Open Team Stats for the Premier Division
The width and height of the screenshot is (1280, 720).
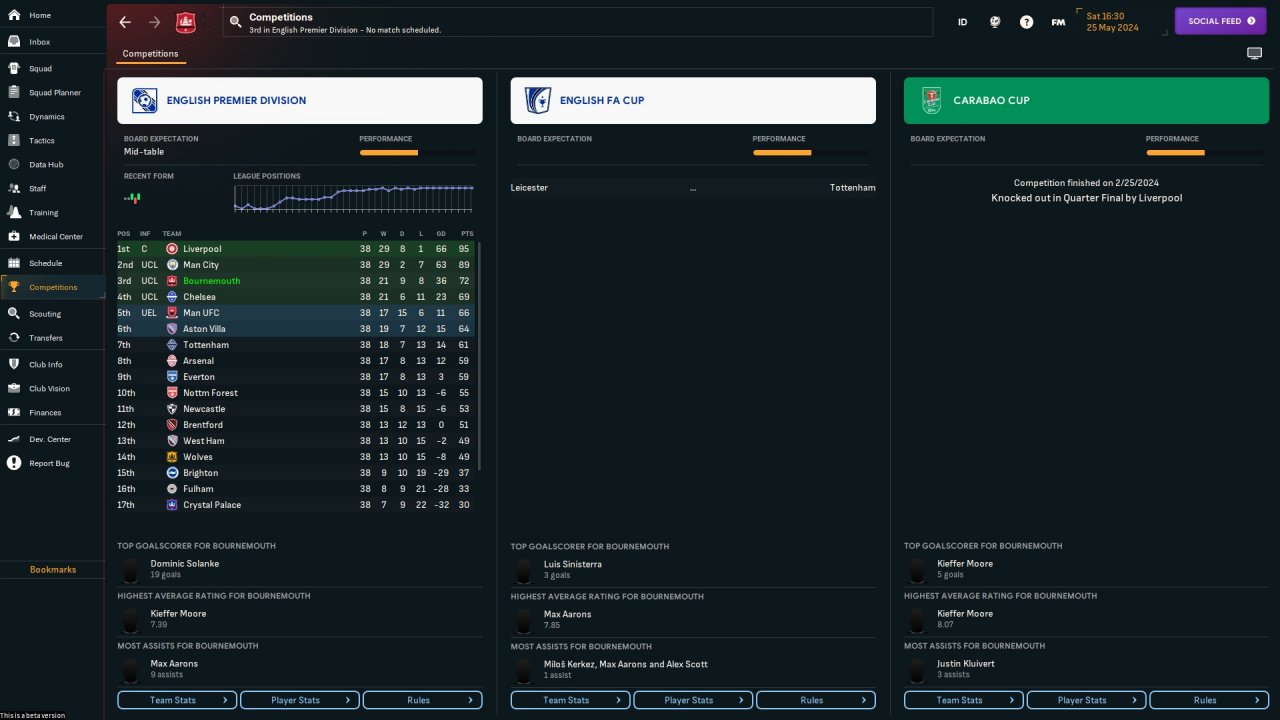tap(177, 700)
